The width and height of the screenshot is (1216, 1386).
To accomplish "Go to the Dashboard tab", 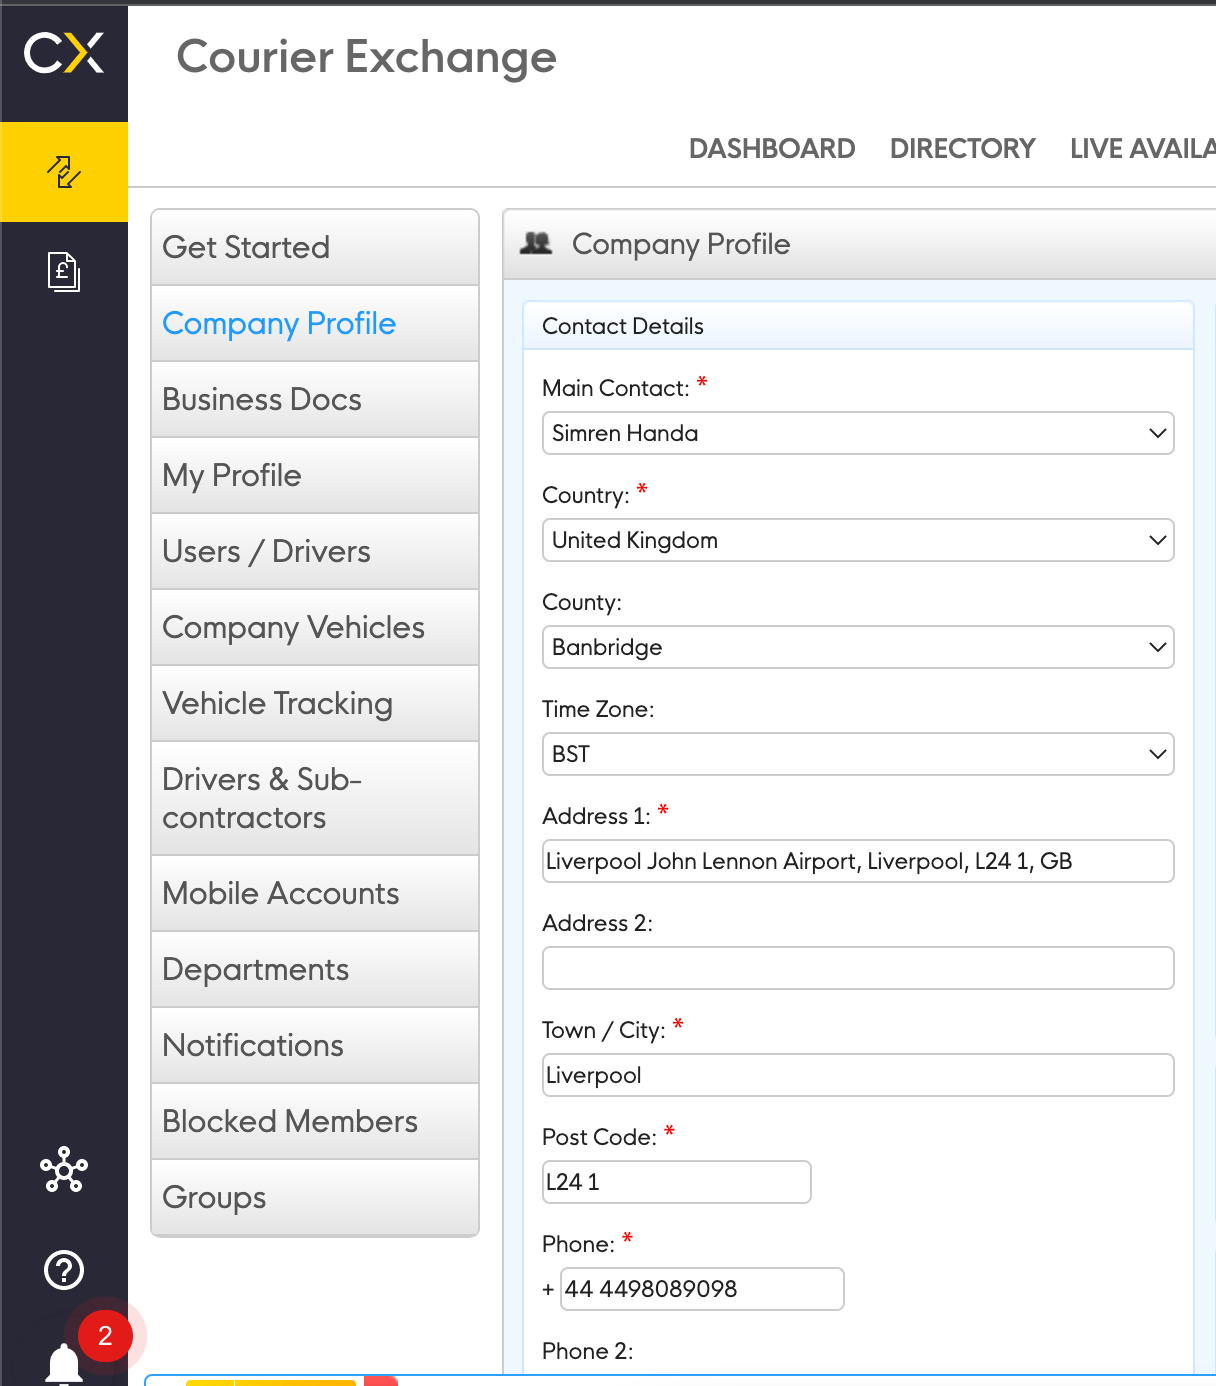I will 772,149.
